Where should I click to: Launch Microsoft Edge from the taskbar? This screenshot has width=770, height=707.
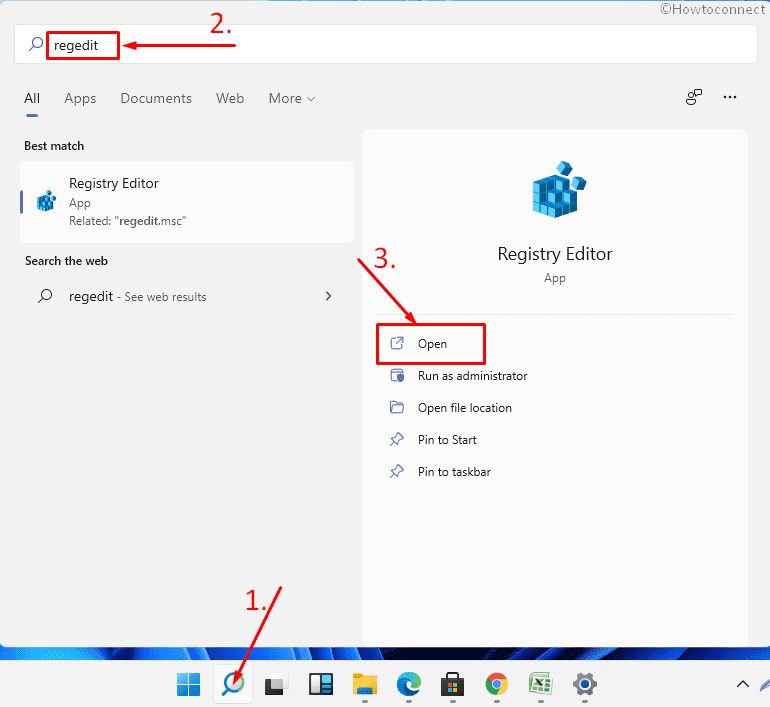point(408,684)
